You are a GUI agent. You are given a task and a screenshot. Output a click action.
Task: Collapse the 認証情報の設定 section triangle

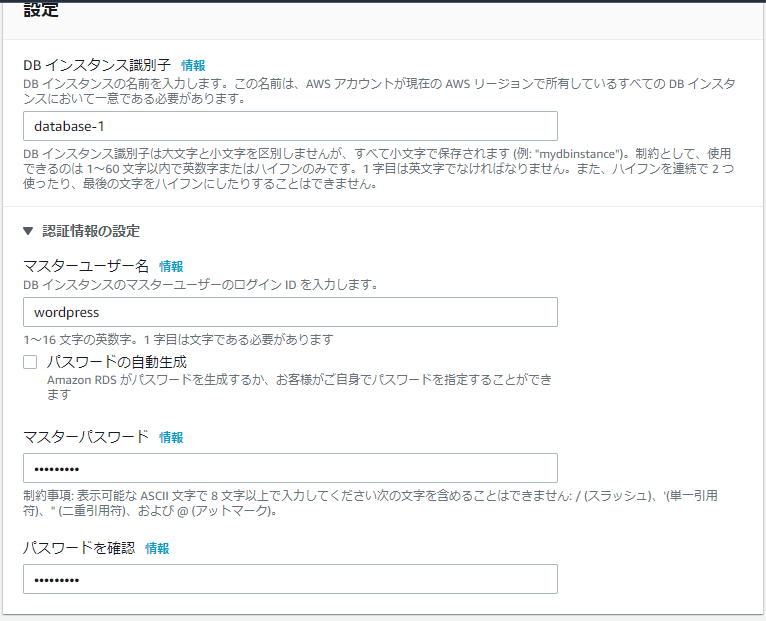[x=28, y=231]
